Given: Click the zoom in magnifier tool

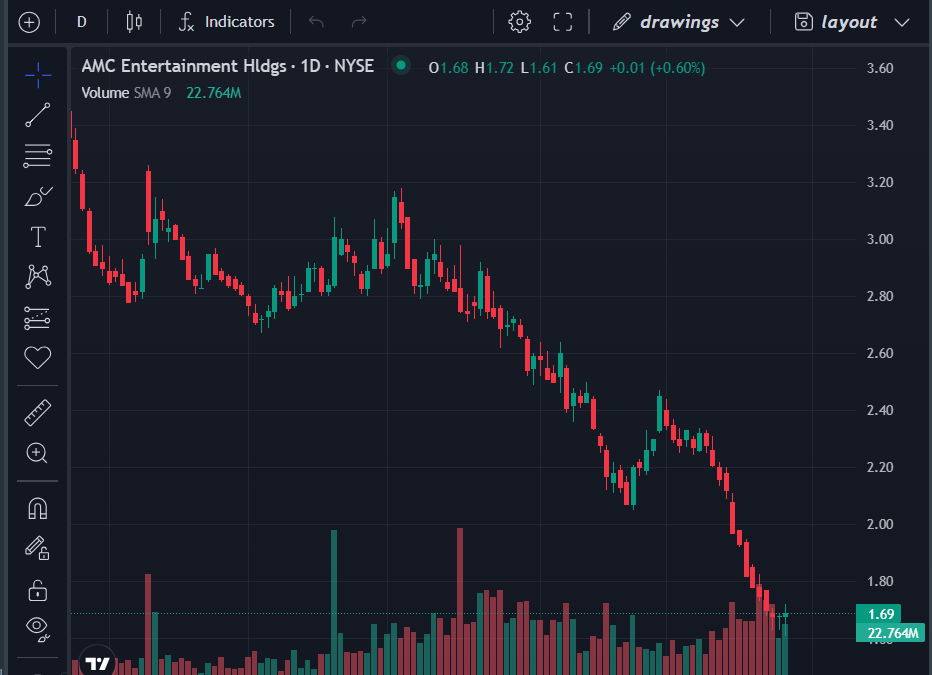Looking at the screenshot, I should point(38,453).
